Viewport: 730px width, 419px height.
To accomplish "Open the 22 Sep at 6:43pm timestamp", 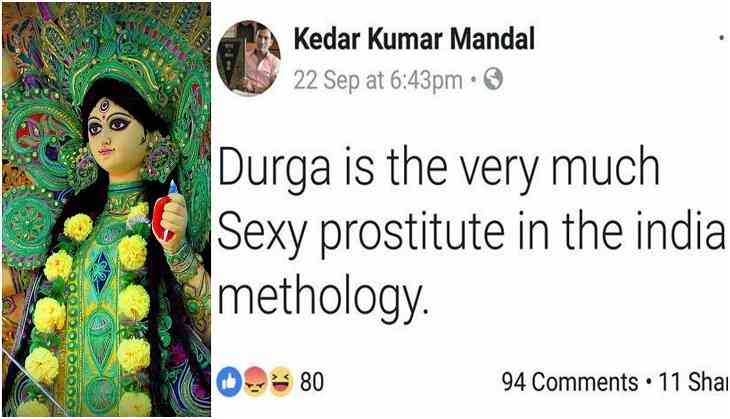I will 378,80.
